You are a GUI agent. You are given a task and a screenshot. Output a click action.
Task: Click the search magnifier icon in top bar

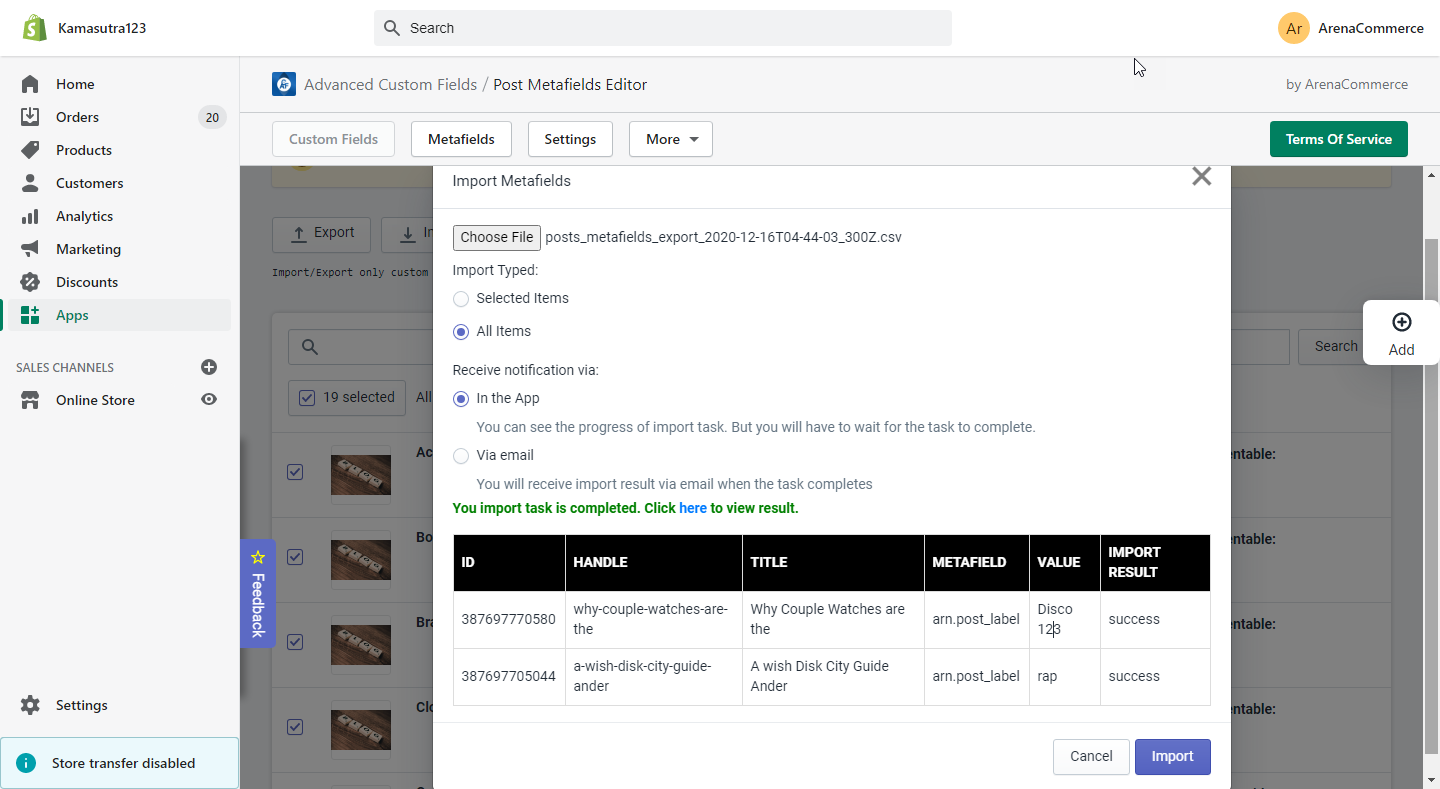pos(392,28)
